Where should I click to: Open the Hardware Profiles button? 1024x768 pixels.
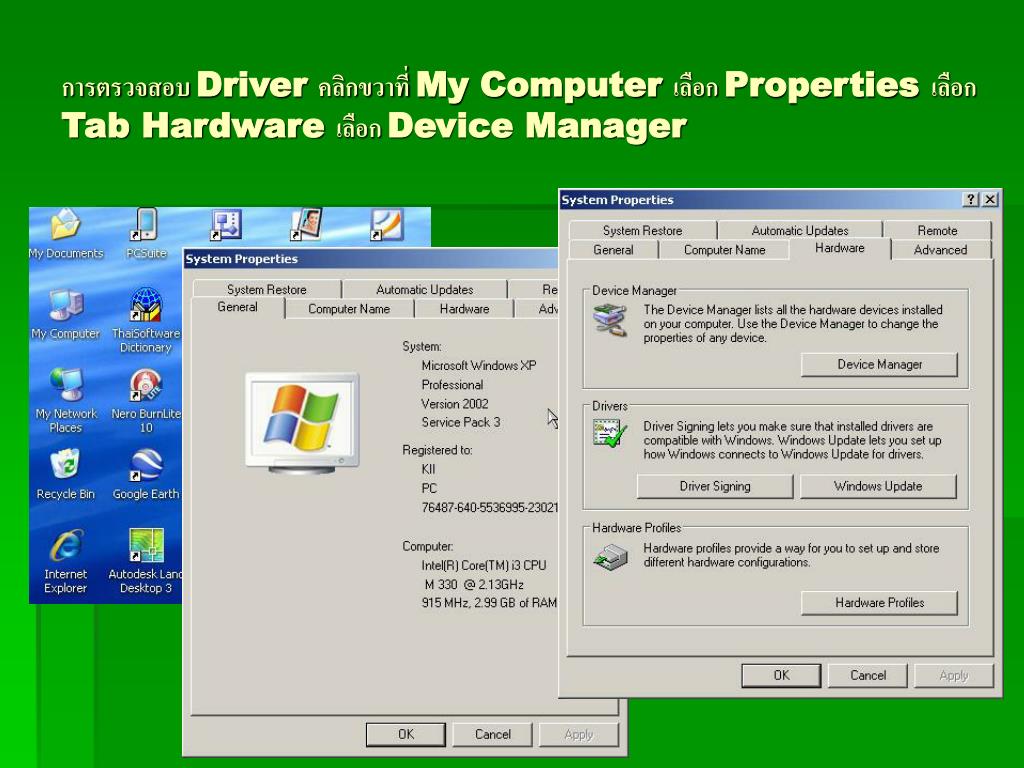click(x=879, y=603)
